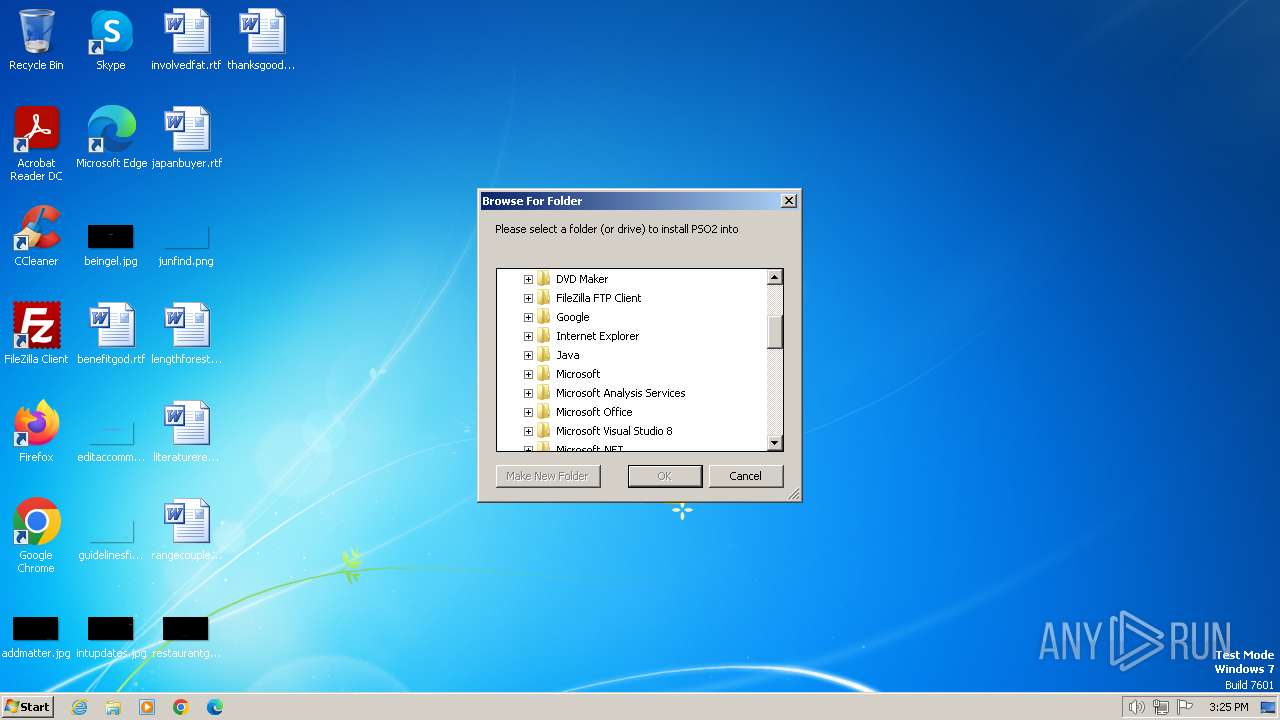Screen dimensions: 1280x720
Task: Select benefitgod.rtf document icon
Action: [x=111, y=334]
